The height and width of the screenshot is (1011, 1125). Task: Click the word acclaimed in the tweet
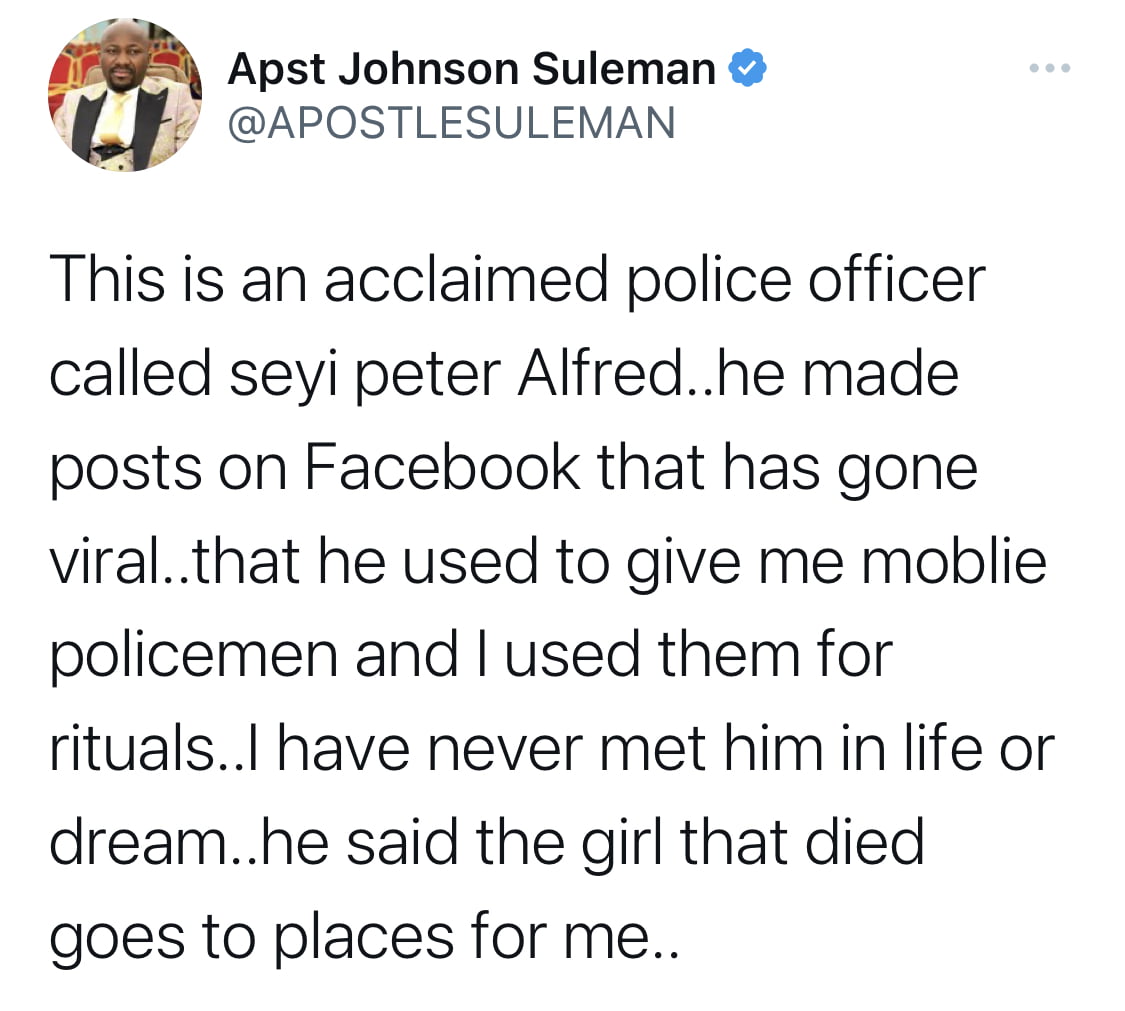click(x=466, y=281)
